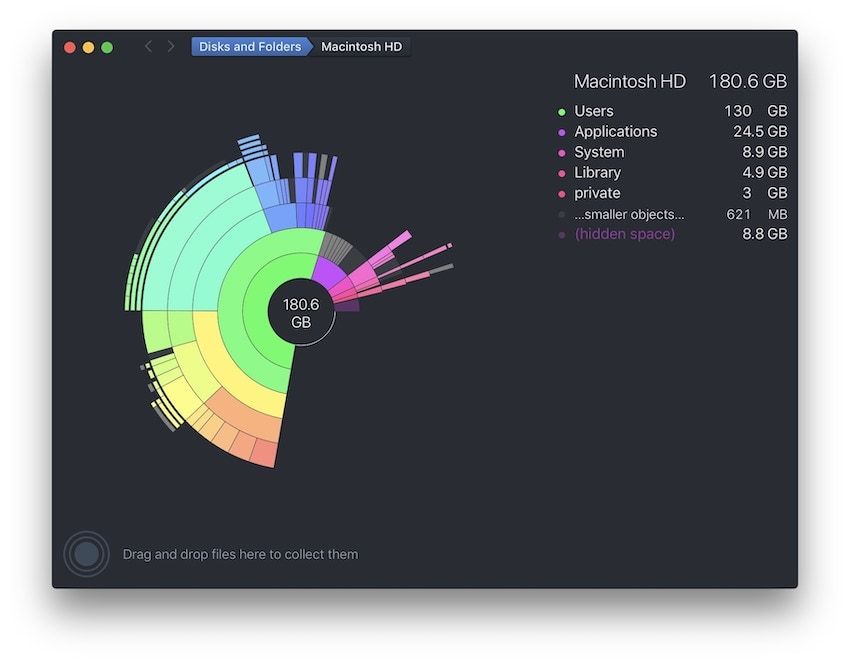This screenshot has width=850, height=663.
Task: Click the purple Applications wedge in the sunburst
Action: [x=328, y=270]
